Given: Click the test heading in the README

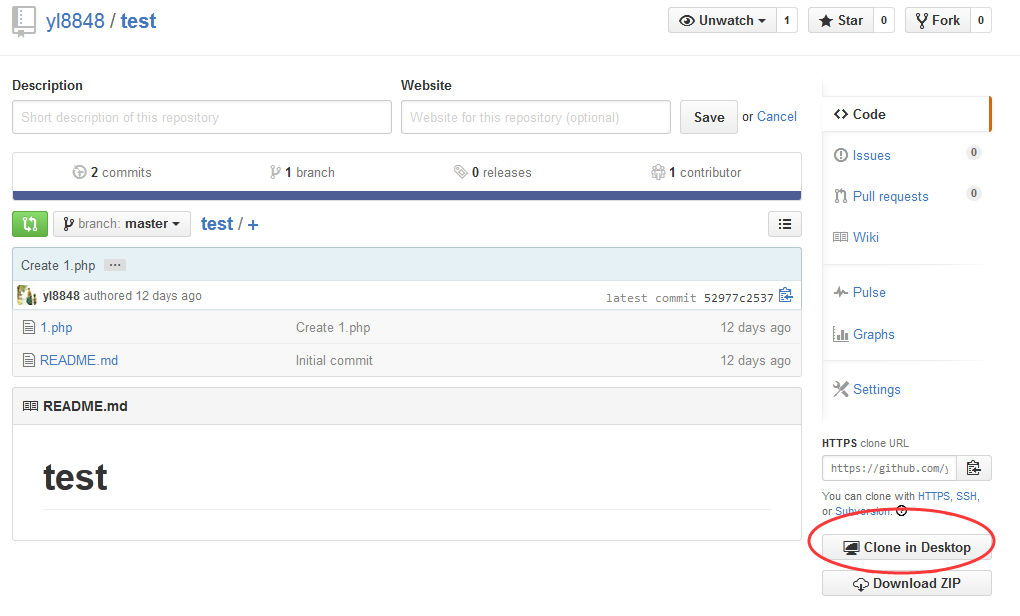Looking at the screenshot, I should (75, 477).
